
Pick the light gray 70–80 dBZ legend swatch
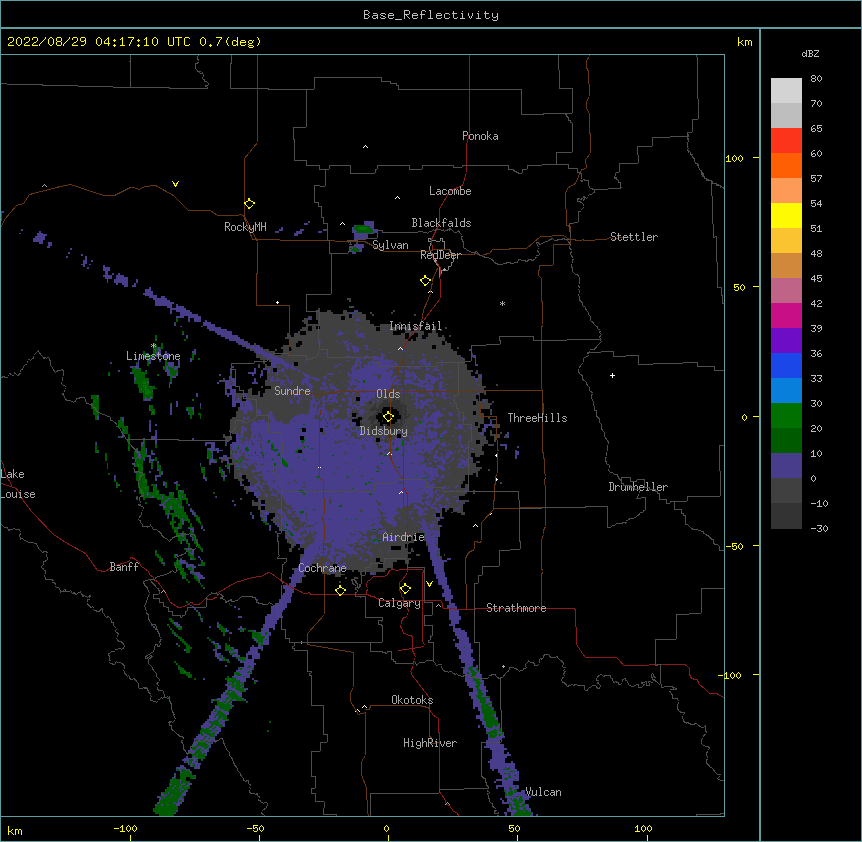(x=786, y=91)
